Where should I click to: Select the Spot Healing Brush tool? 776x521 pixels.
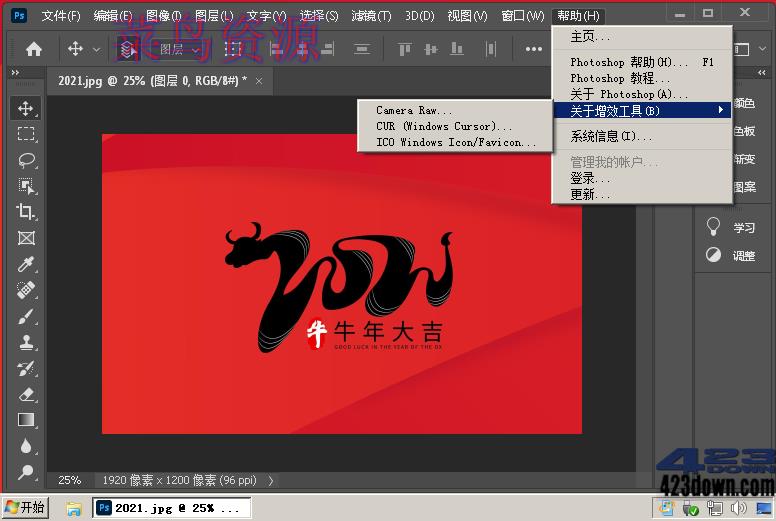click(26, 290)
